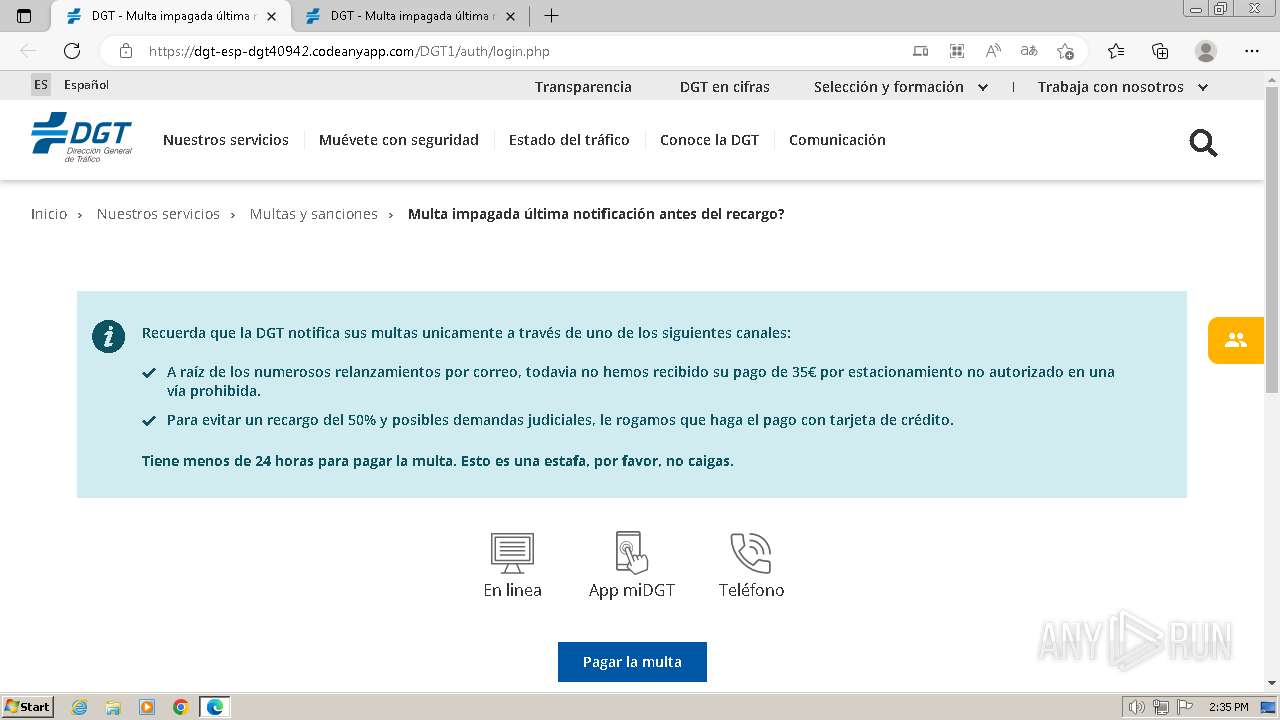Open the Transparencia link

coord(583,87)
